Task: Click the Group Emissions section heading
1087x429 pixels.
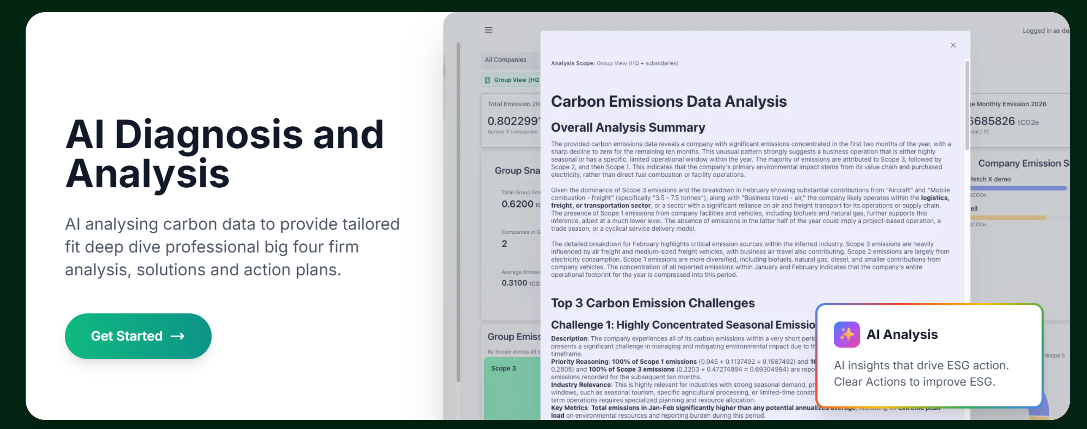Action: tap(514, 337)
